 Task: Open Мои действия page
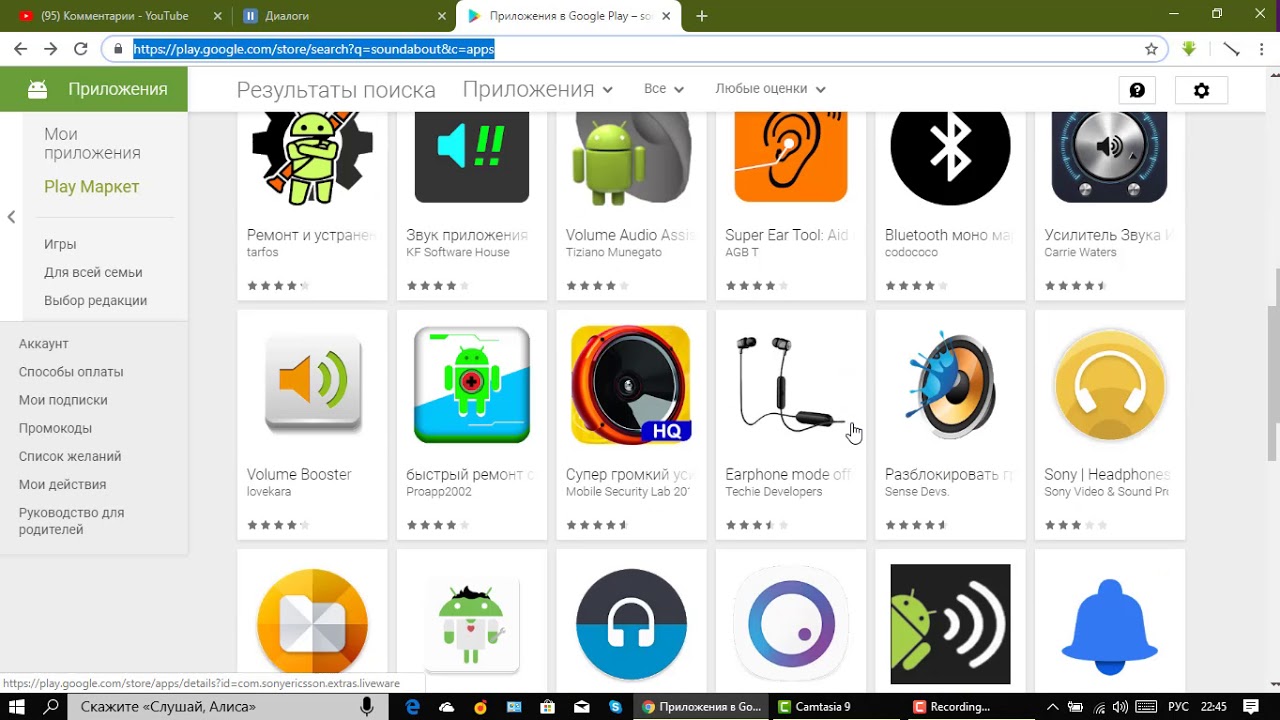[x=62, y=484]
